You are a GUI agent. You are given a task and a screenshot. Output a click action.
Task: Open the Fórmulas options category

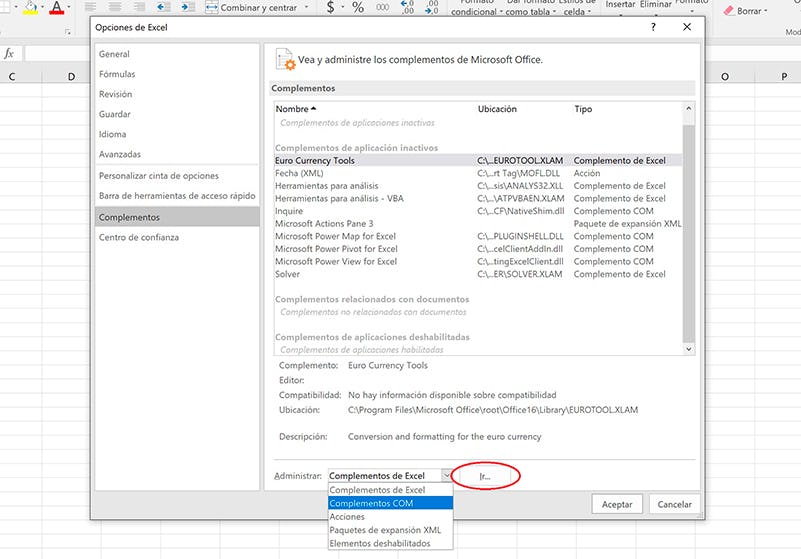117,74
